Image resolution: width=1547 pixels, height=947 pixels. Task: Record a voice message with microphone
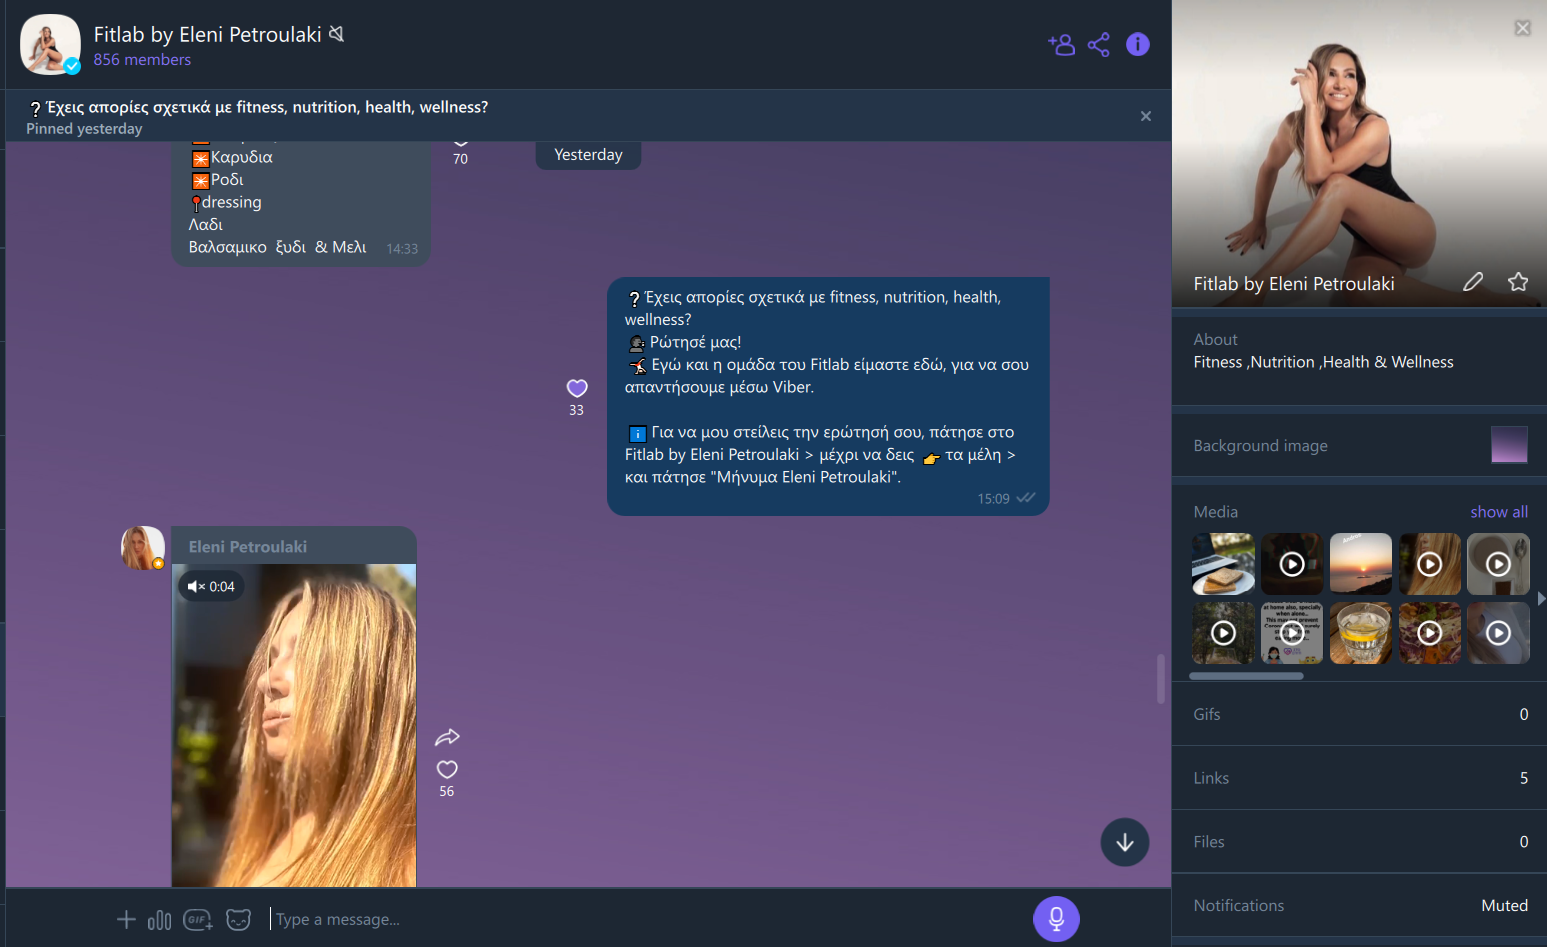point(1056,919)
